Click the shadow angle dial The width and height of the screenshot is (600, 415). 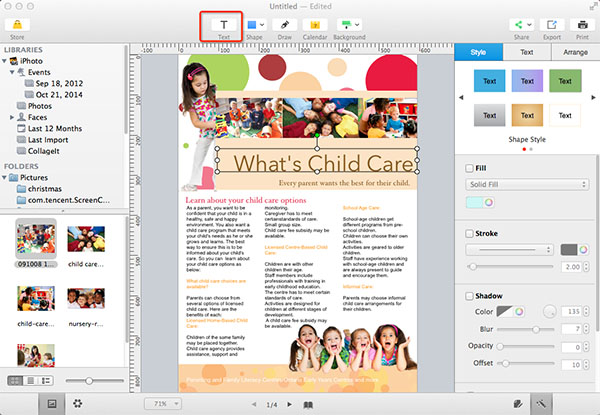549,312
